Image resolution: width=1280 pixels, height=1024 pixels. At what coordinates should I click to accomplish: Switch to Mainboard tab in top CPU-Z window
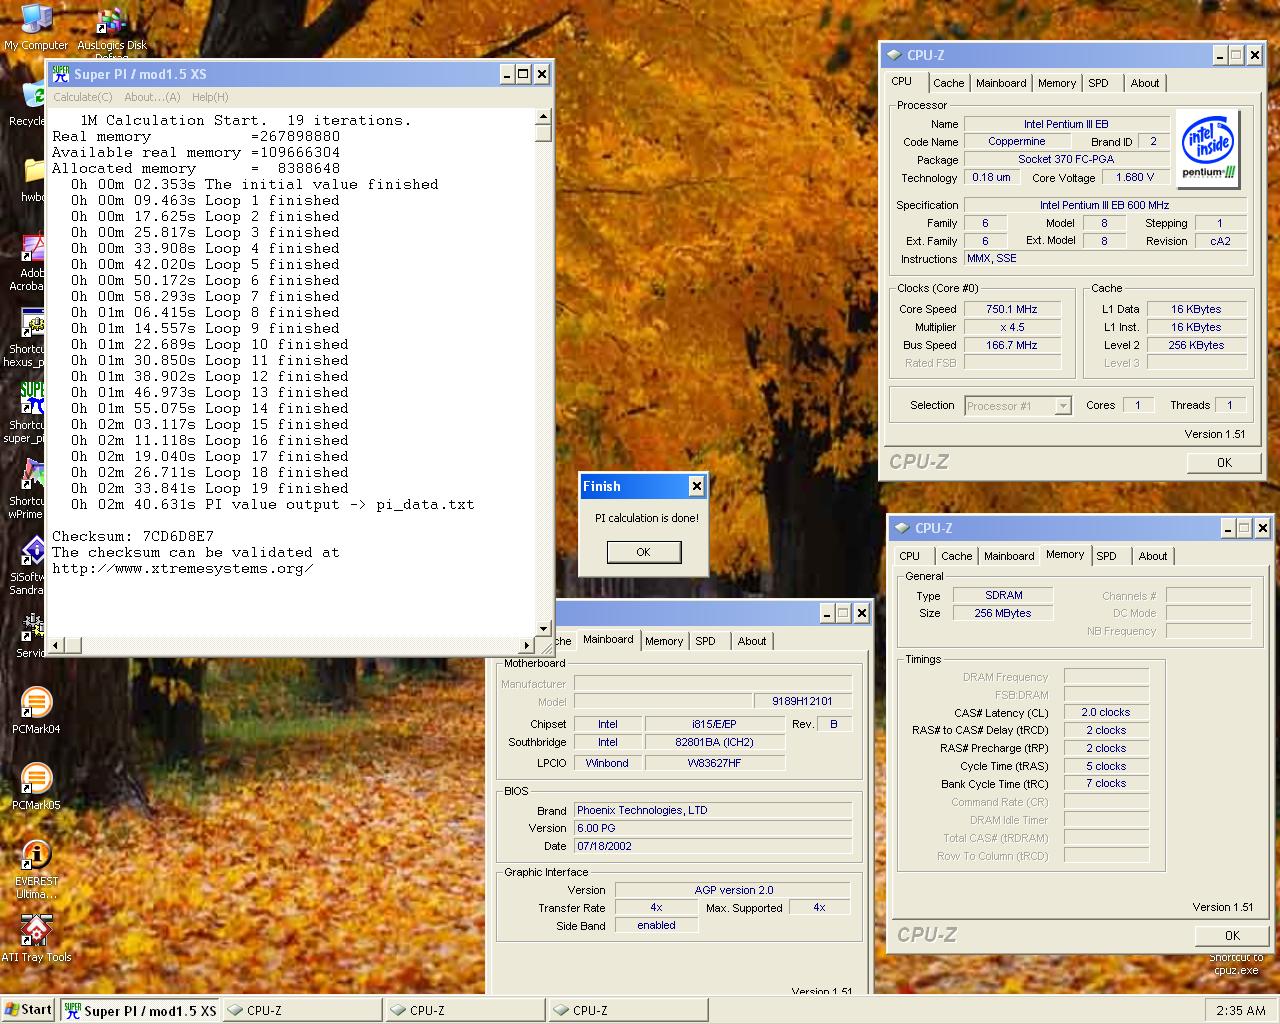[x=1001, y=83]
